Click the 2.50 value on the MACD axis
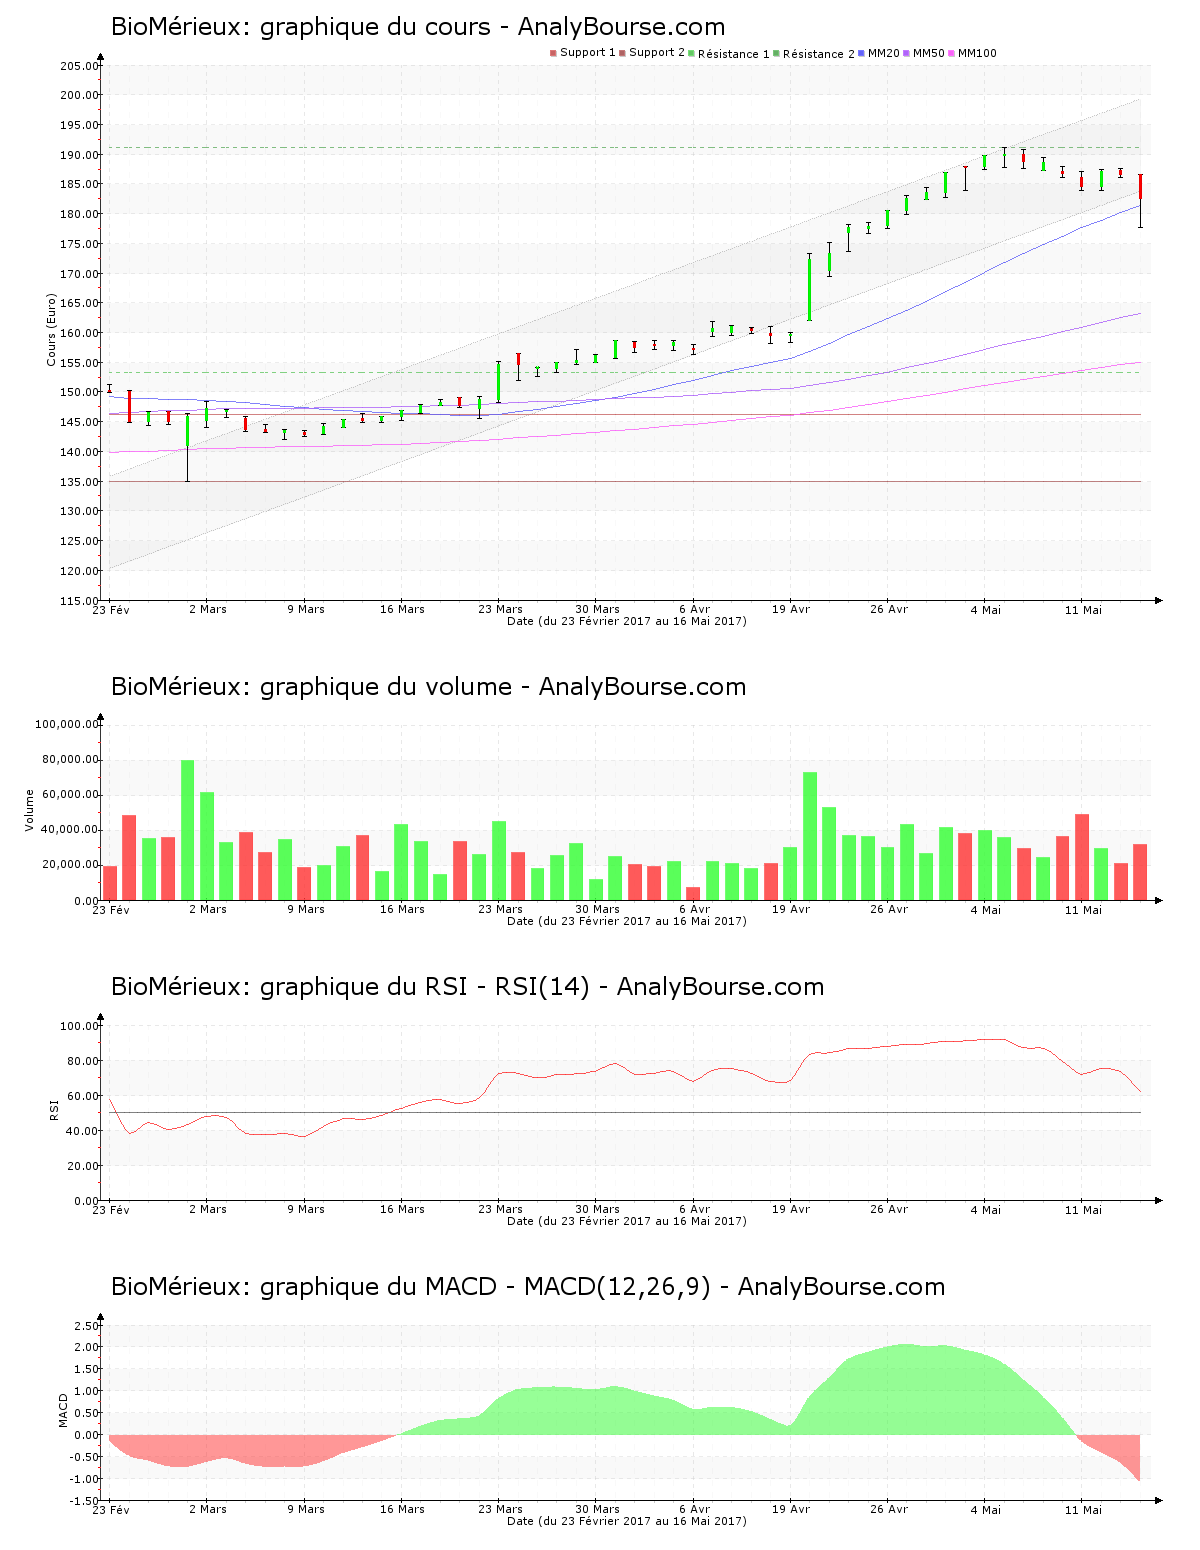 click(87, 1326)
